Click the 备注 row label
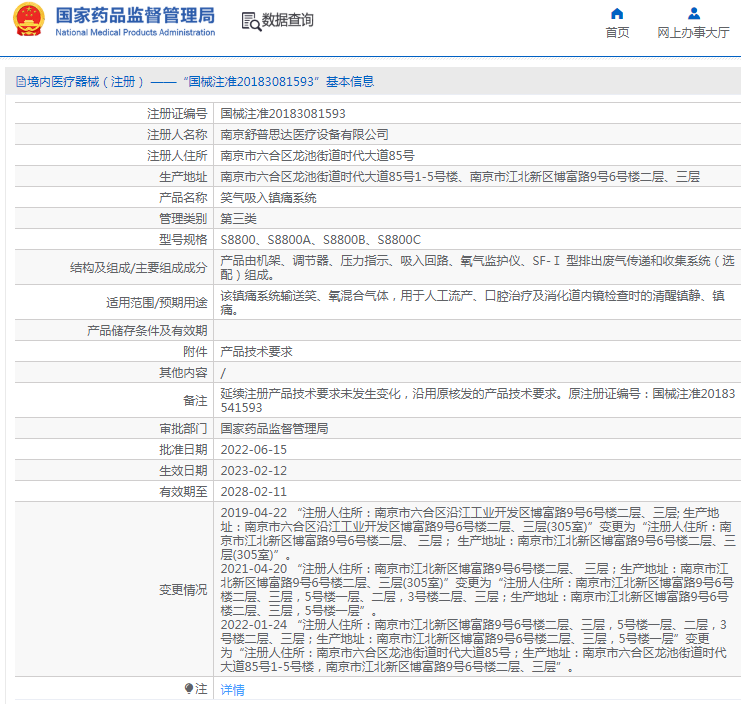Screen dimensions: 741x704 click(196, 401)
